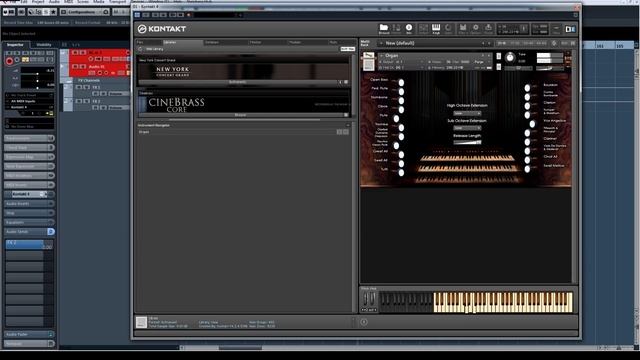Toggle the Open Bass organ stop
Viewport: 640px width, 360px height.
pos(401,82)
